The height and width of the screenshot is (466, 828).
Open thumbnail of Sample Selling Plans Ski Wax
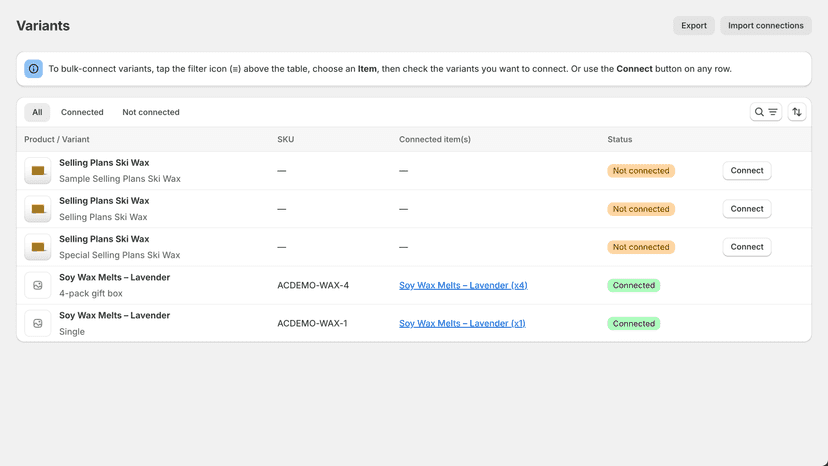[37, 171]
